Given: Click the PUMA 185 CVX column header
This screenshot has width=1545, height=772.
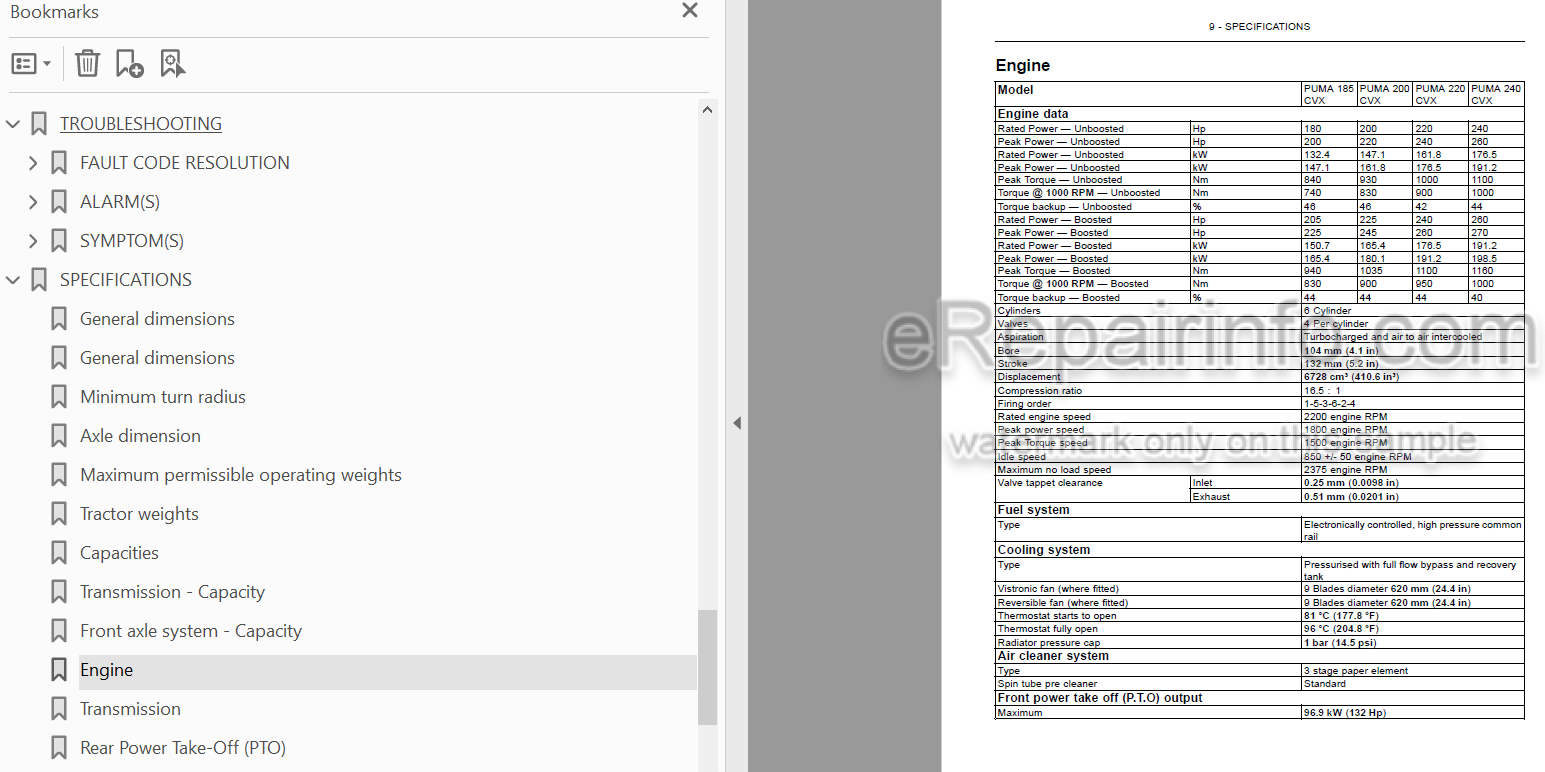Looking at the screenshot, I should 1329,94.
